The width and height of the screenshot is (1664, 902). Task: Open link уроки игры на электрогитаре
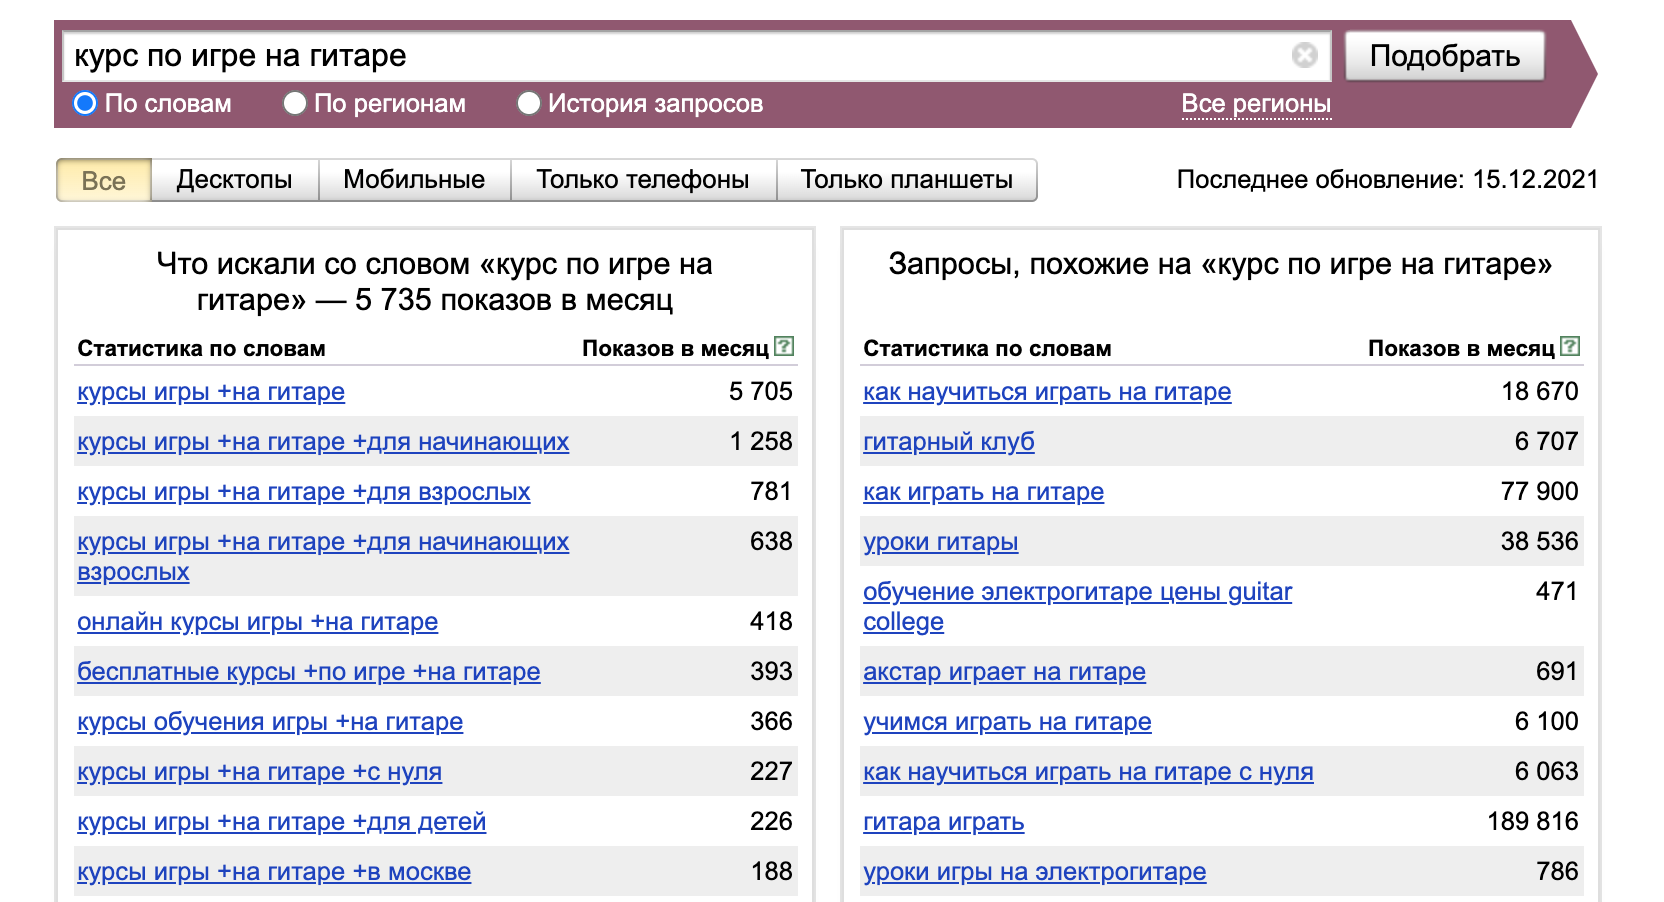1035,872
